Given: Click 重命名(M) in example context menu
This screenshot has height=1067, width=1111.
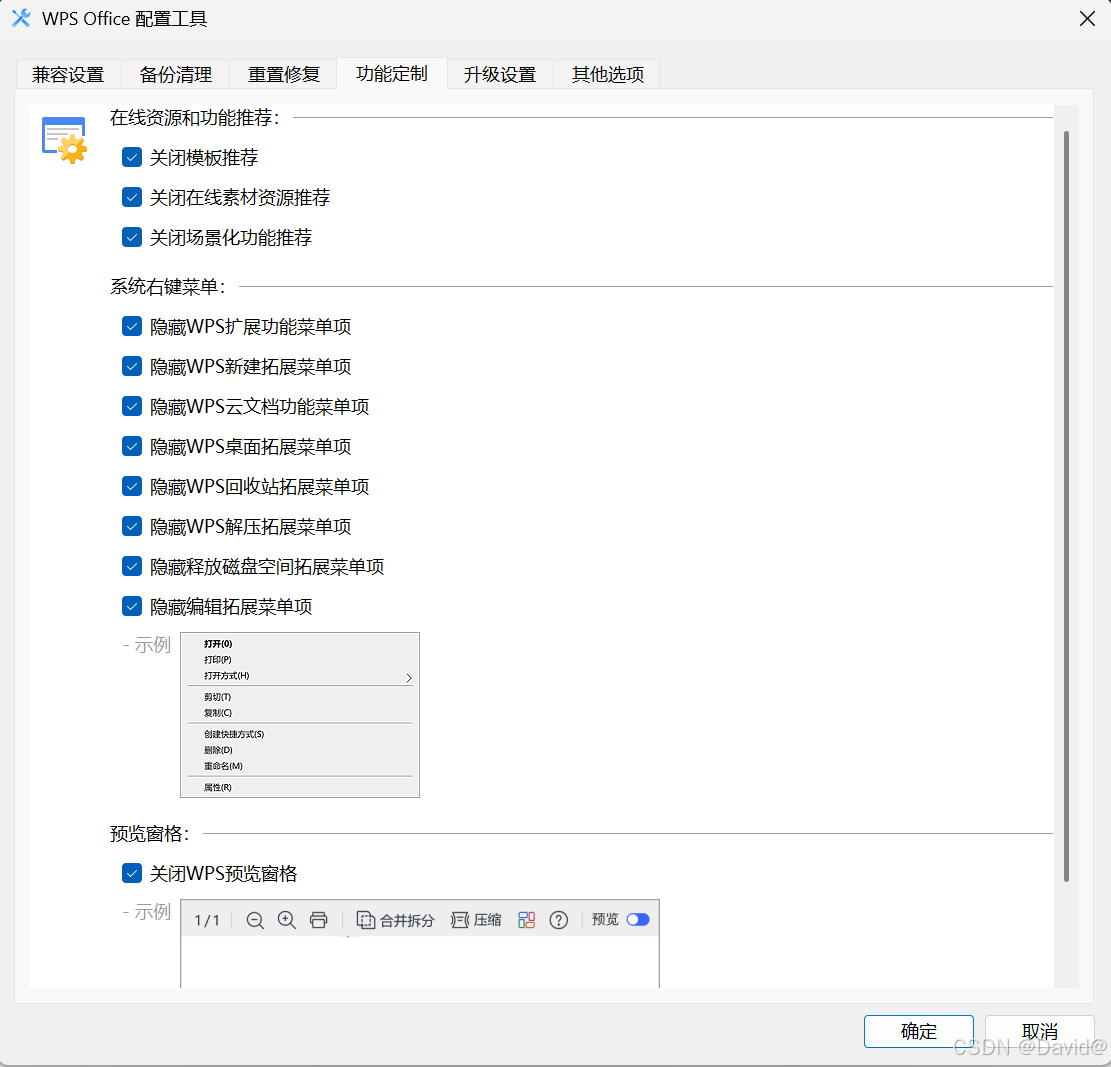Looking at the screenshot, I should click(x=223, y=766).
